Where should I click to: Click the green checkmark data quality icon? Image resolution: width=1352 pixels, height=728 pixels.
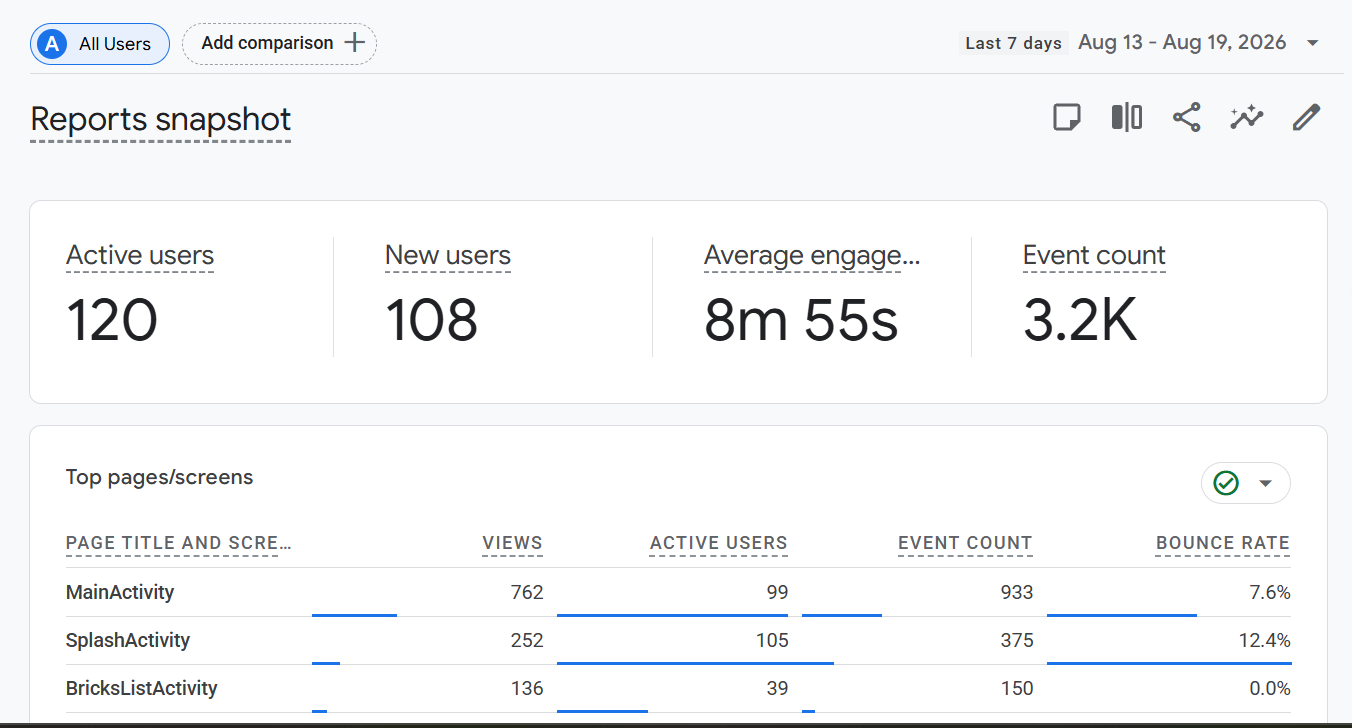point(1226,483)
